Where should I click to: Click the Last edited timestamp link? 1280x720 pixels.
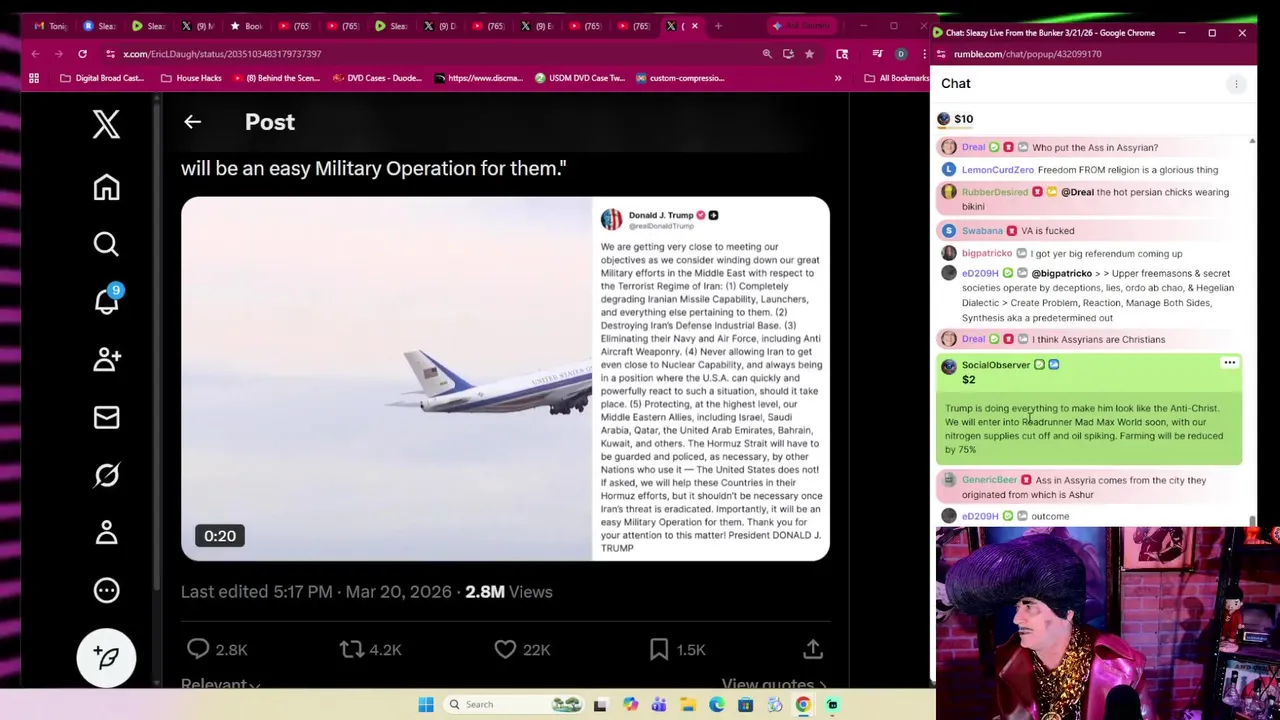[316, 591]
